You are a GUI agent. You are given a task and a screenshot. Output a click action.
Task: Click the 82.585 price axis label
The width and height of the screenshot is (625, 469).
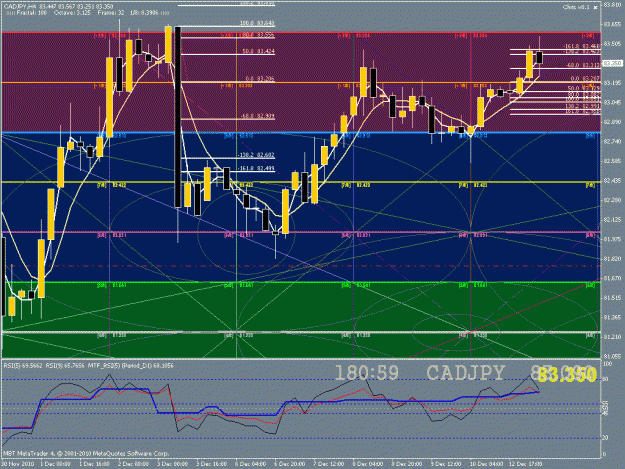613,161
